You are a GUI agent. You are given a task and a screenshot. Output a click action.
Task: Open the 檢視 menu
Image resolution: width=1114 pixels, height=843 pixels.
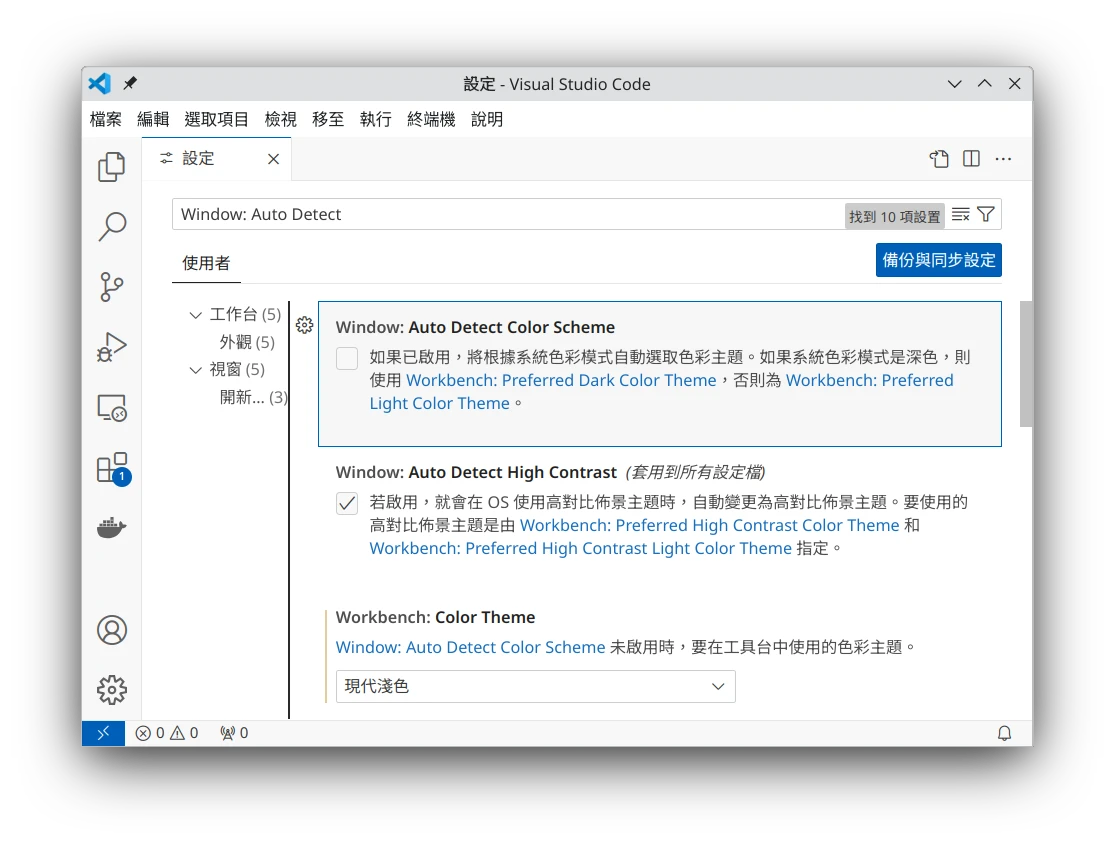280,119
